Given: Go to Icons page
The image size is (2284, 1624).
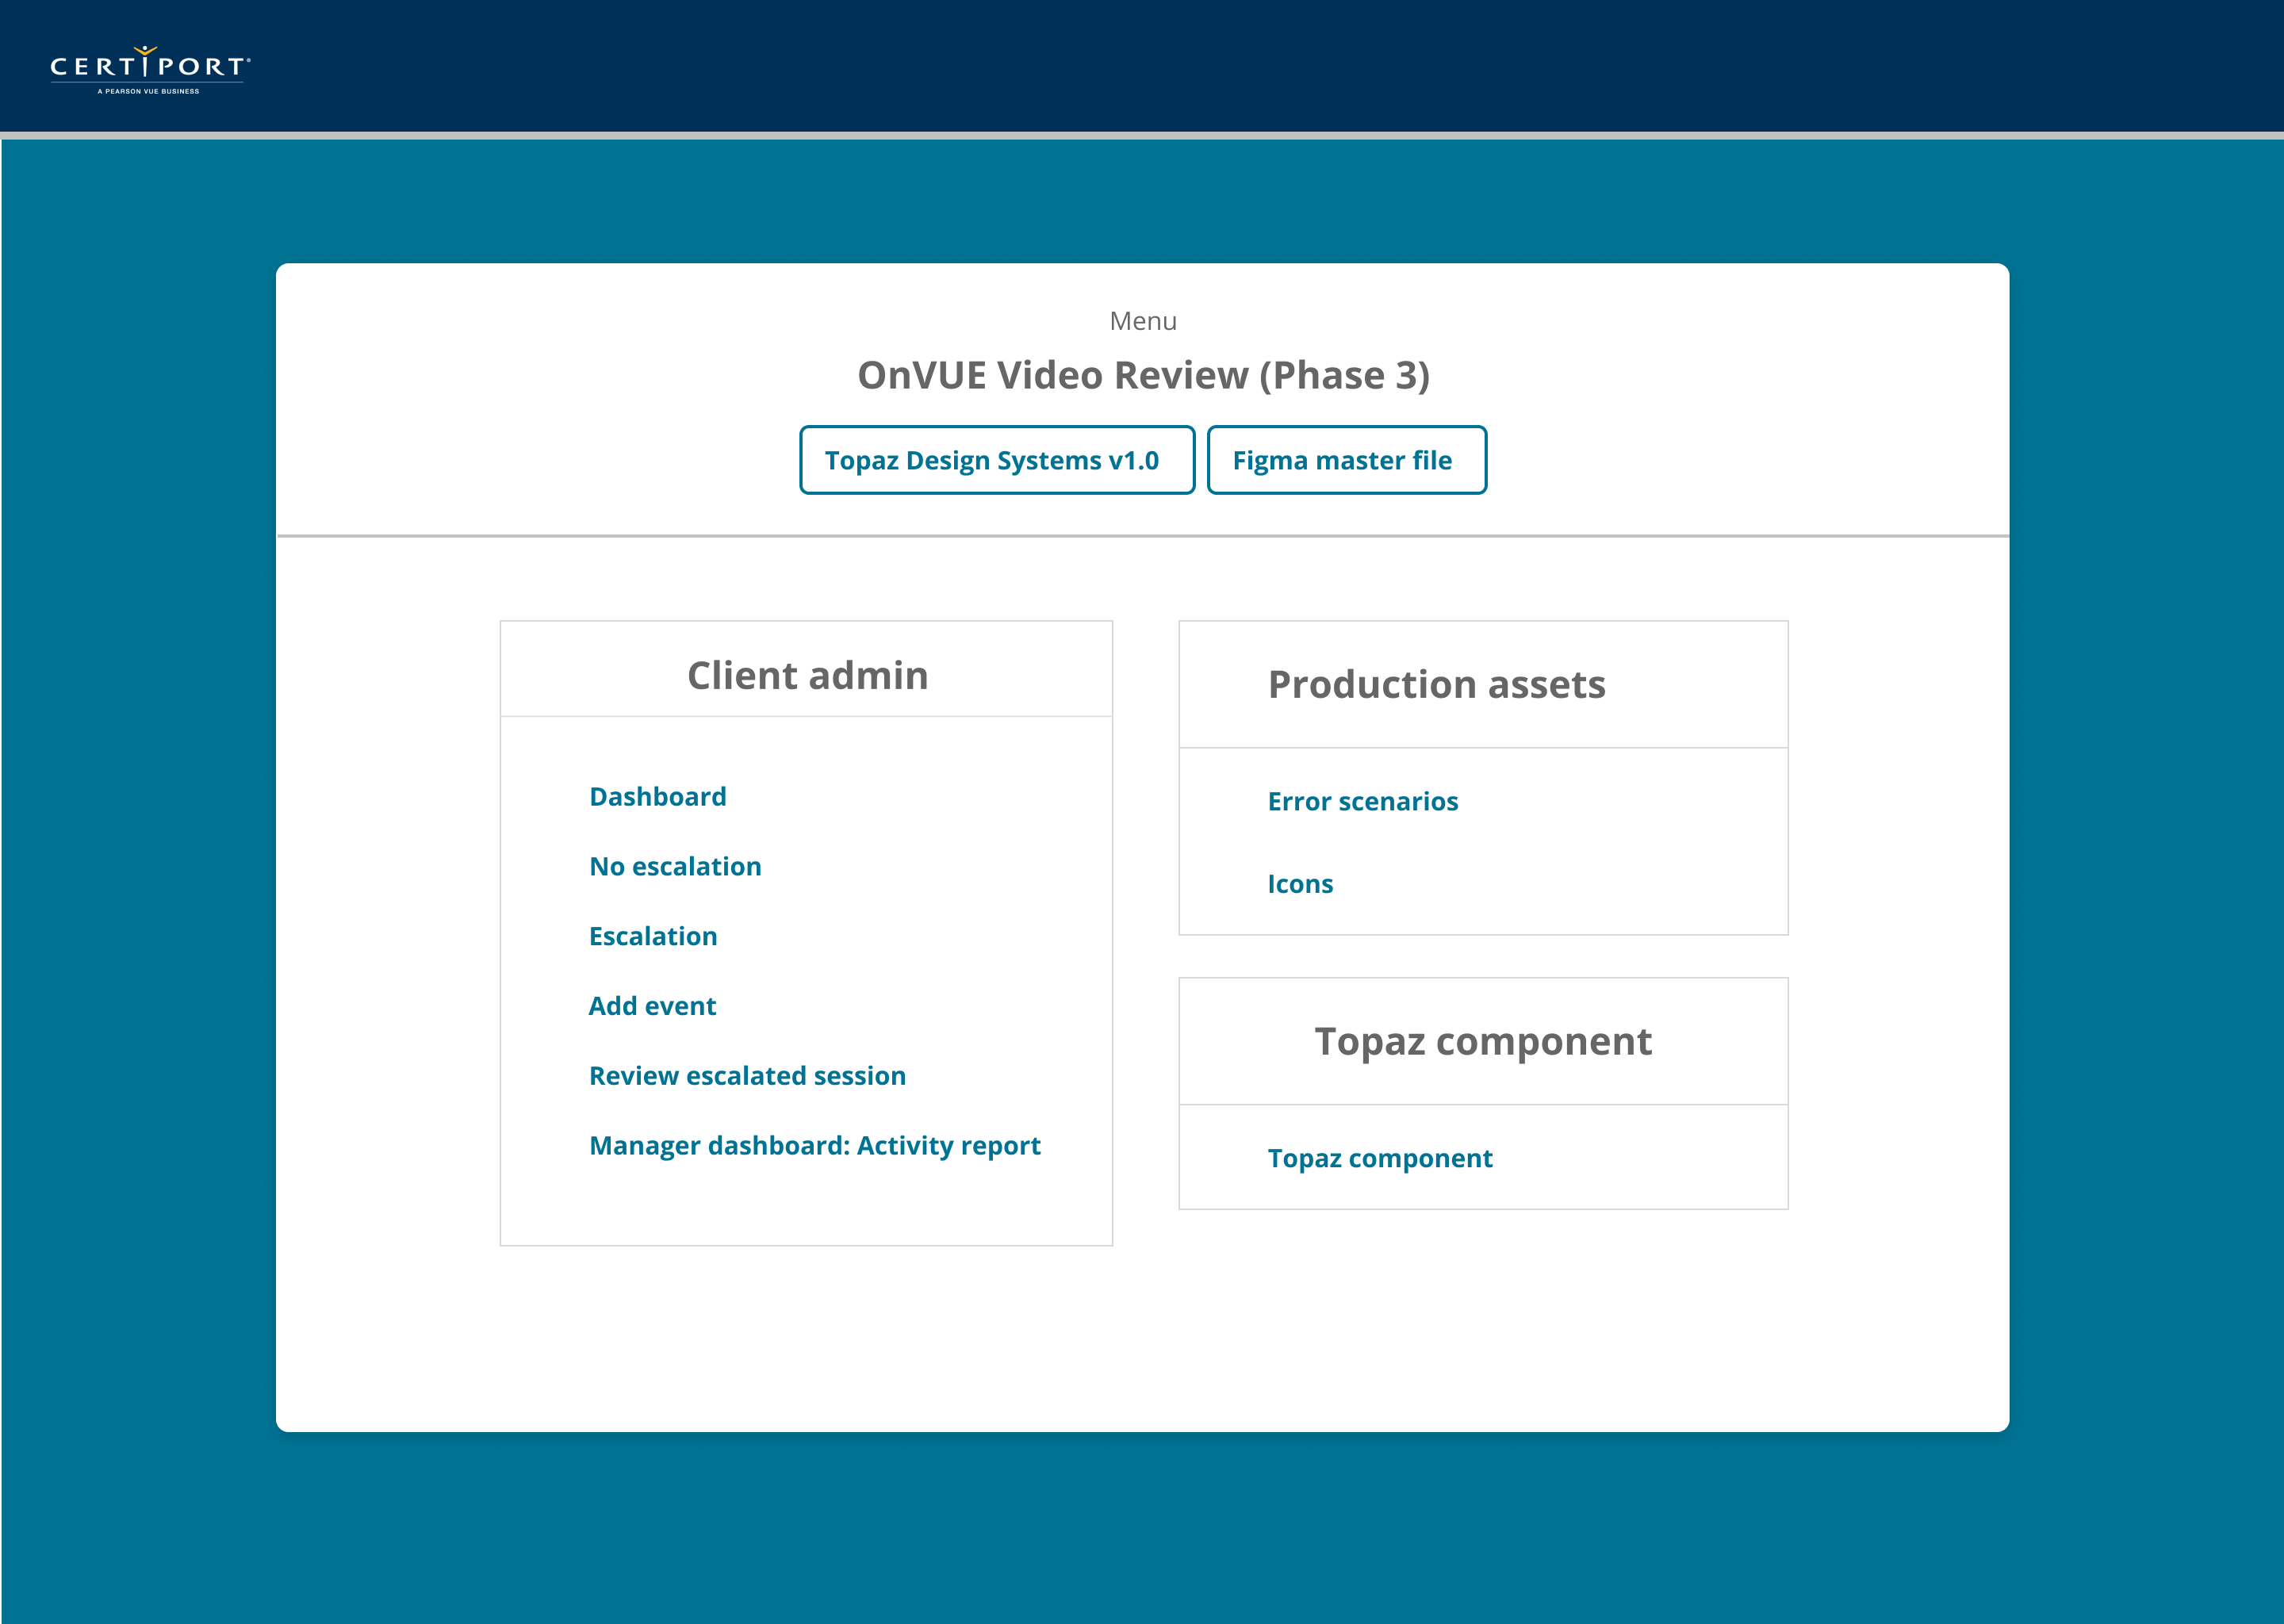Looking at the screenshot, I should pyautogui.click(x=1300, y=884).
